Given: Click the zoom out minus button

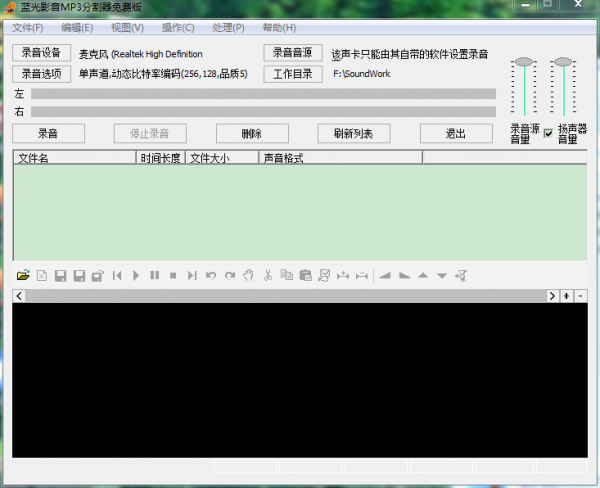Looking at the screenshot, I should [x=580, y=296].
